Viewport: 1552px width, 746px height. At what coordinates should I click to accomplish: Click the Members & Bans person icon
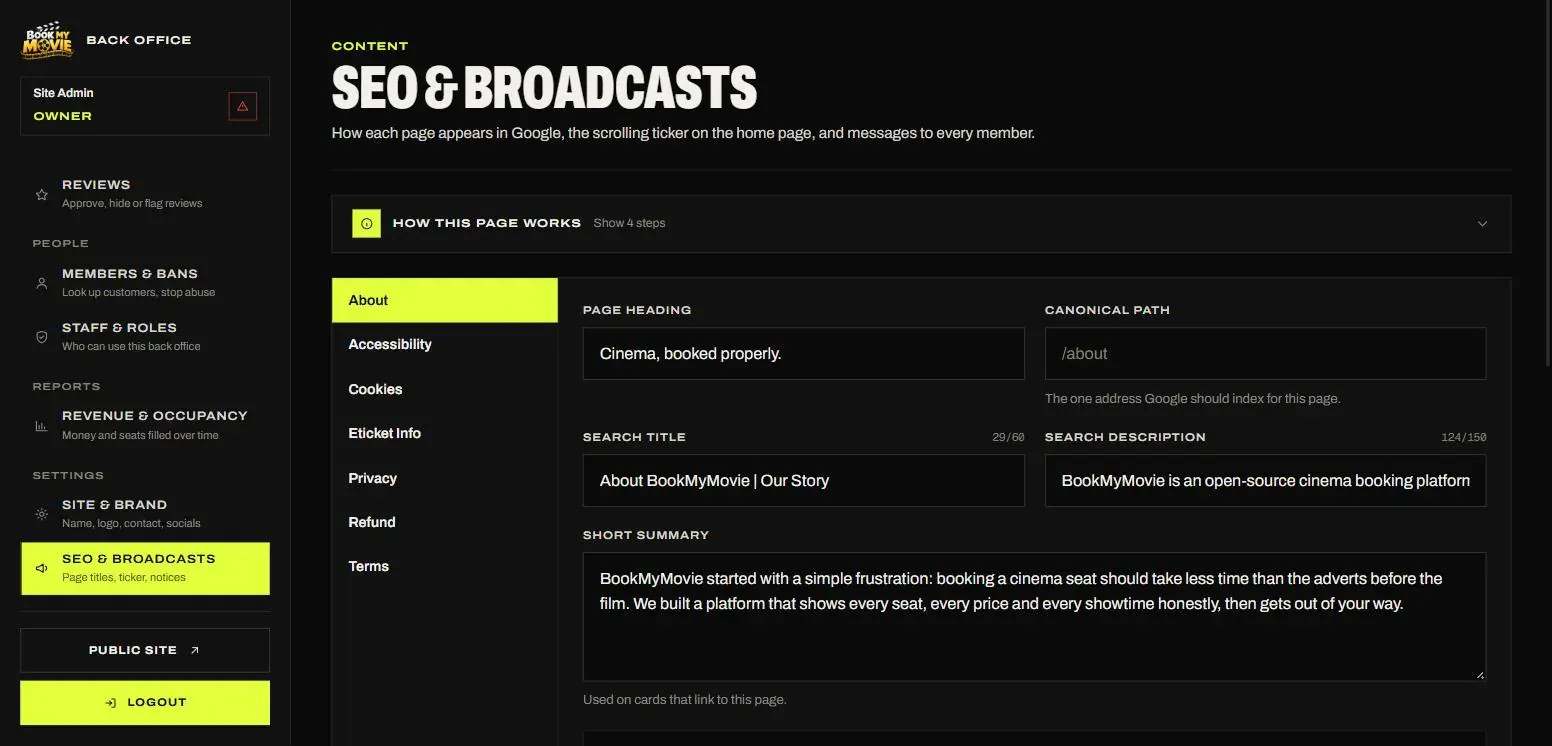41,284
